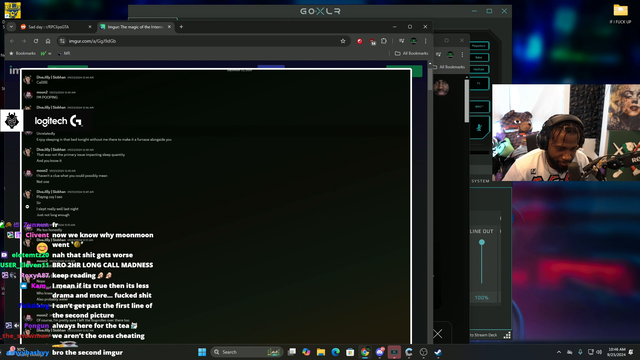Open the Windows Start menu
Viewport: 640px width, 360px height.
pyautogui.click(x=202, y=352)
